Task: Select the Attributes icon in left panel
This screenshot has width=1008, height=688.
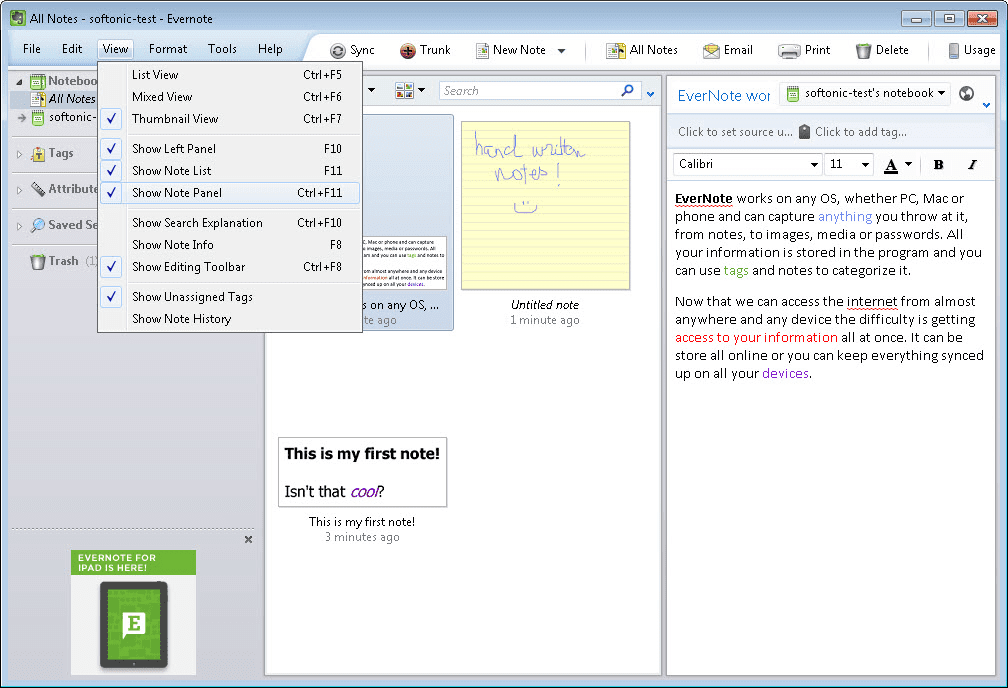Action: pos(38,189)
